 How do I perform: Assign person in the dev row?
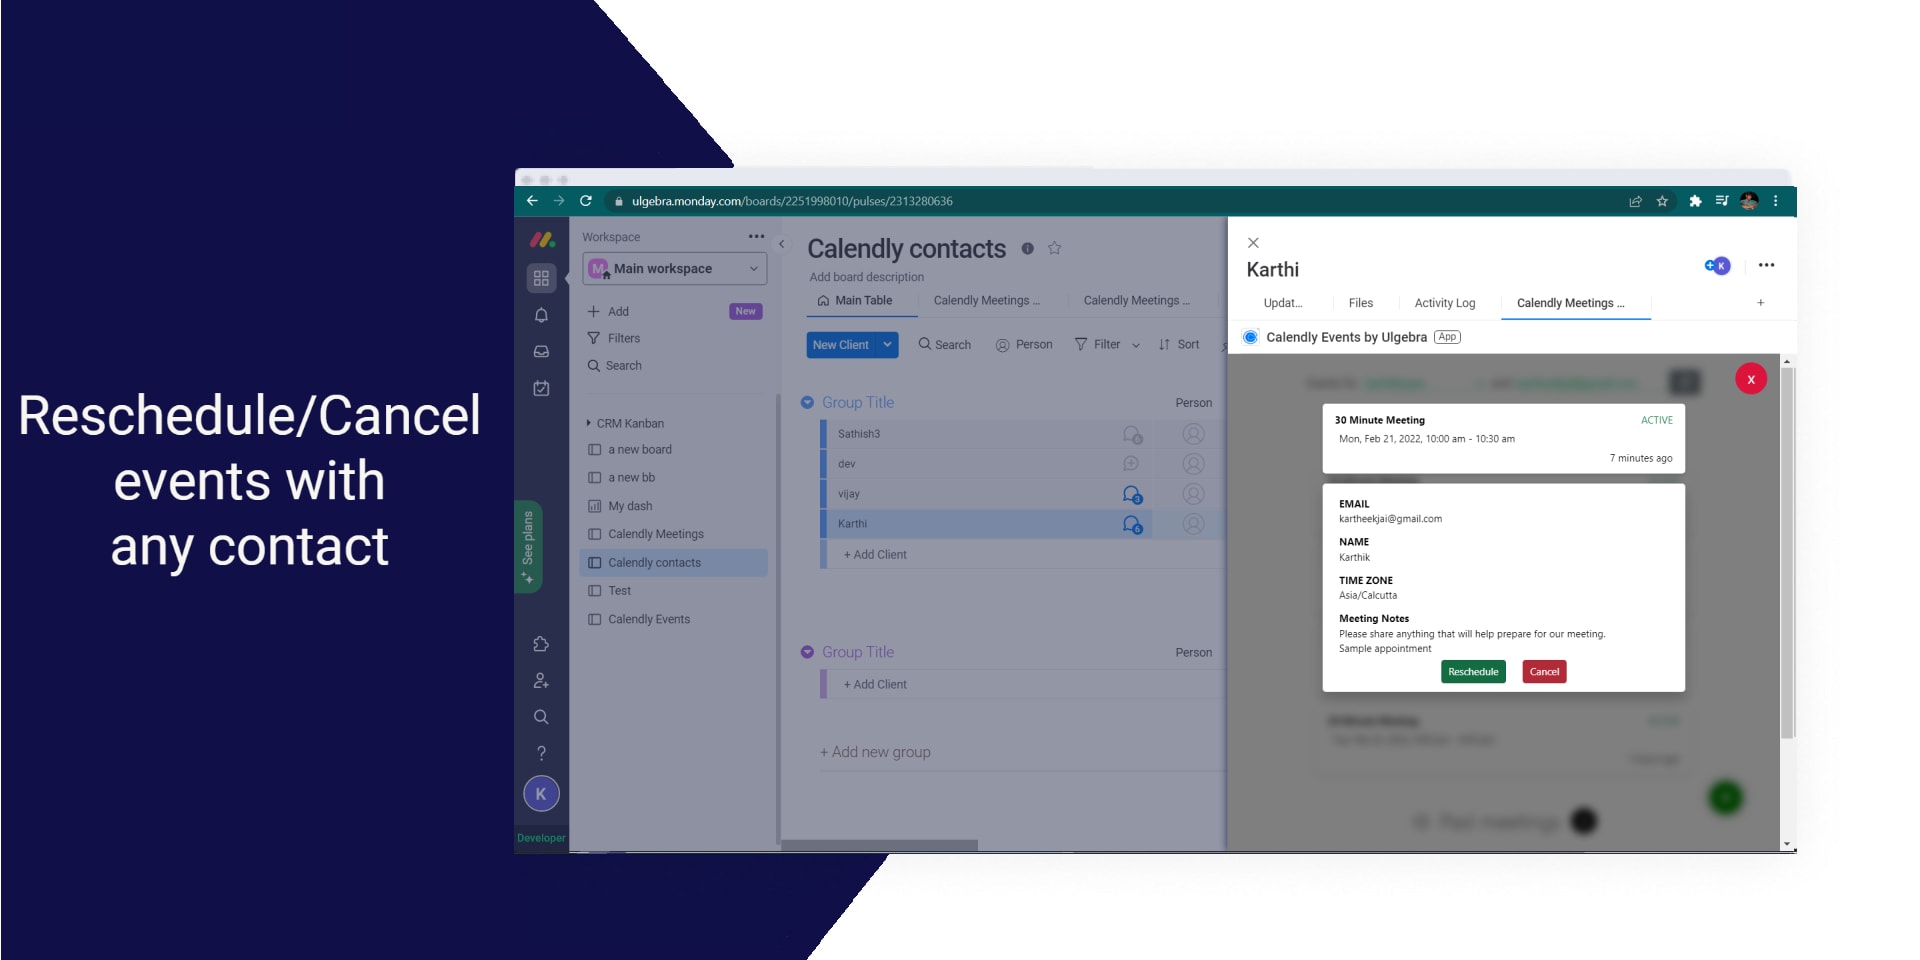(1193, 464)
